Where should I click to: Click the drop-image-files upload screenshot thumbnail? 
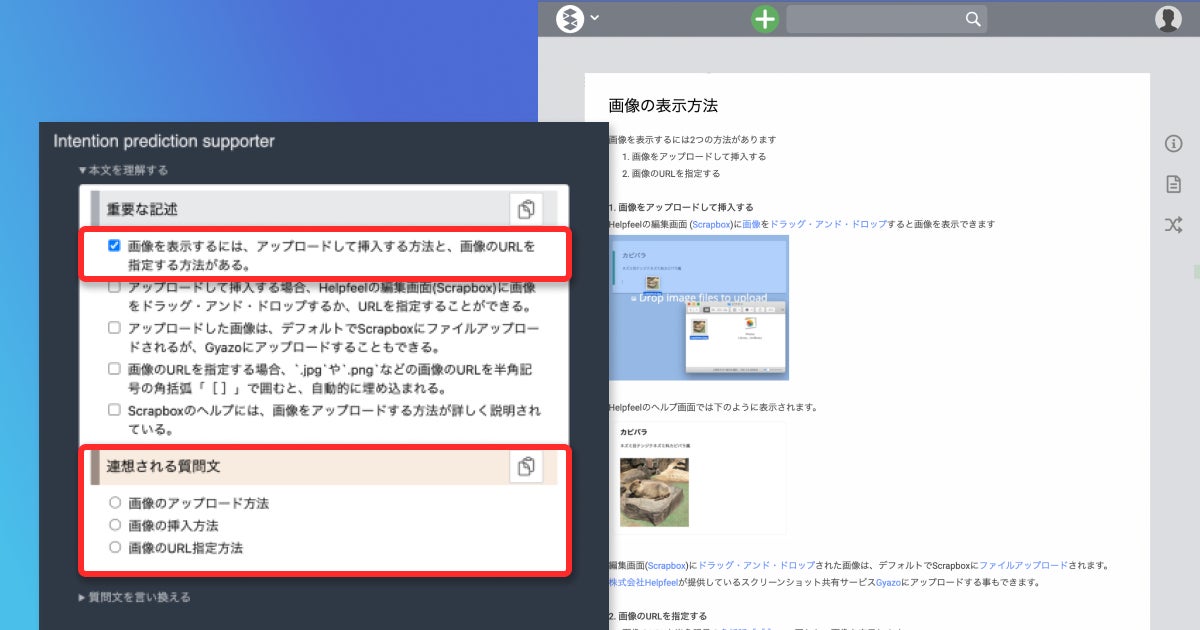click(698, 308)
